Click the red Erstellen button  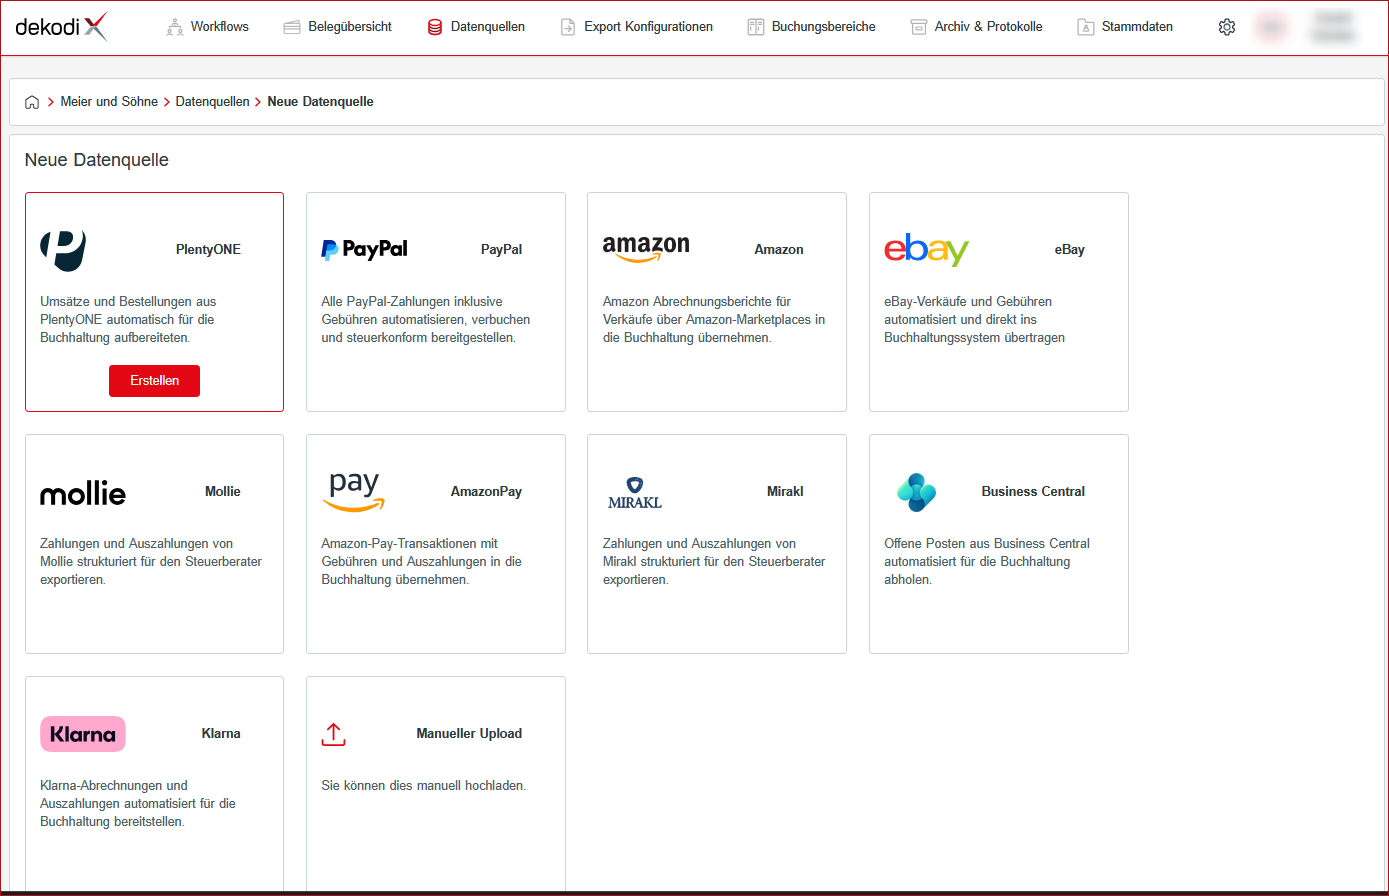pyautogui.click(x=154, y=381)
